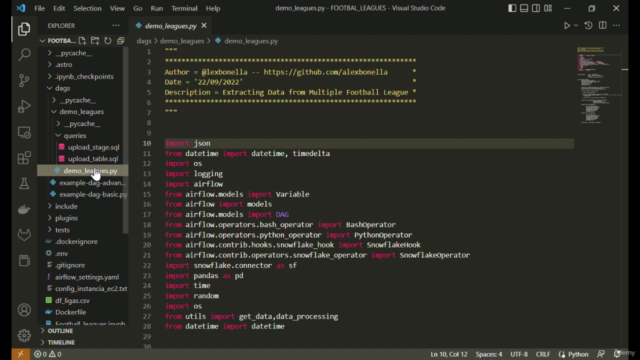Viewport: 640px width, 360px height.
Task: Open airflow_settings.yaml file
Action: (87, 277)
